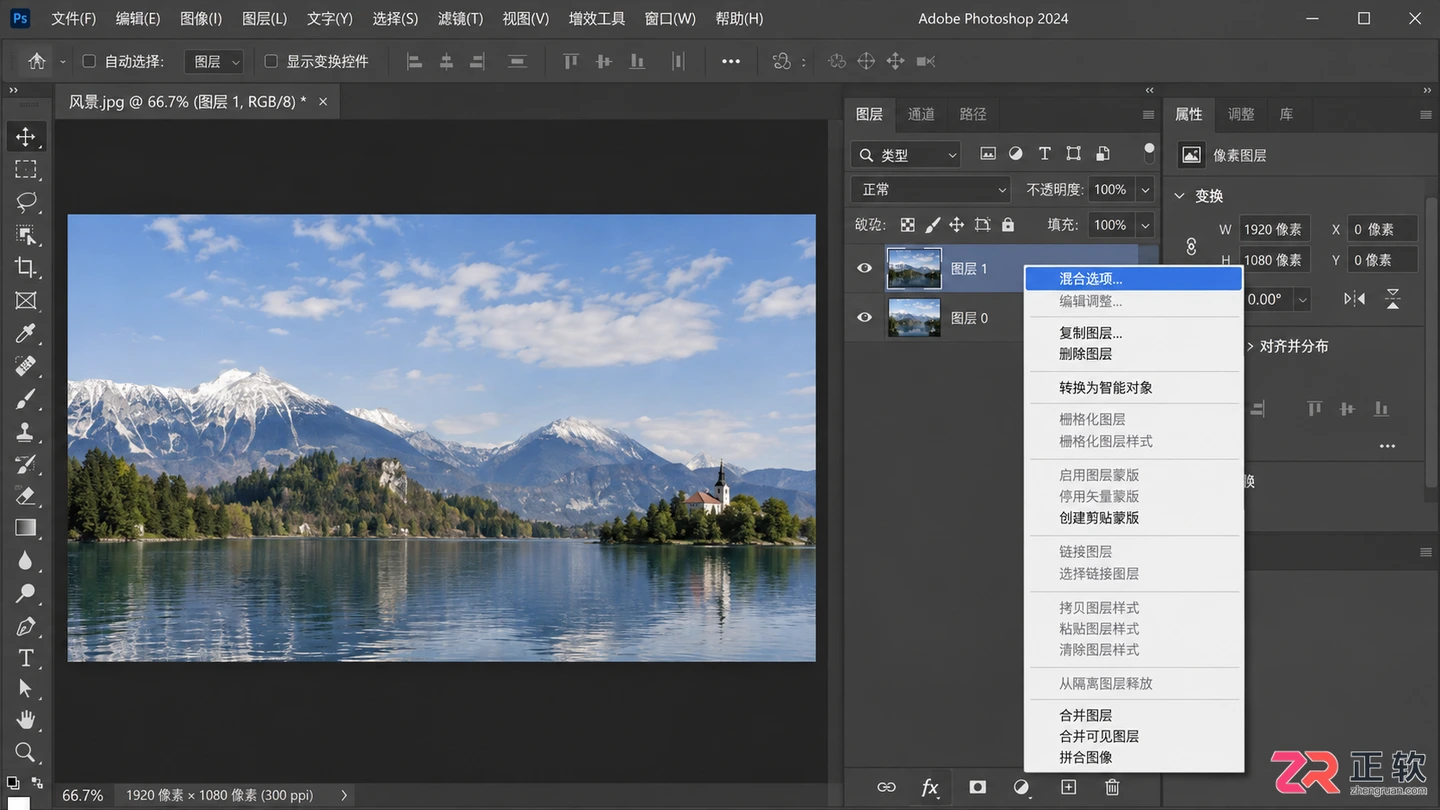This screenshot has height=810, width=1440.
Task: Choose the Horizontal Type tool in the toolbar
Action: coord(26,658)
